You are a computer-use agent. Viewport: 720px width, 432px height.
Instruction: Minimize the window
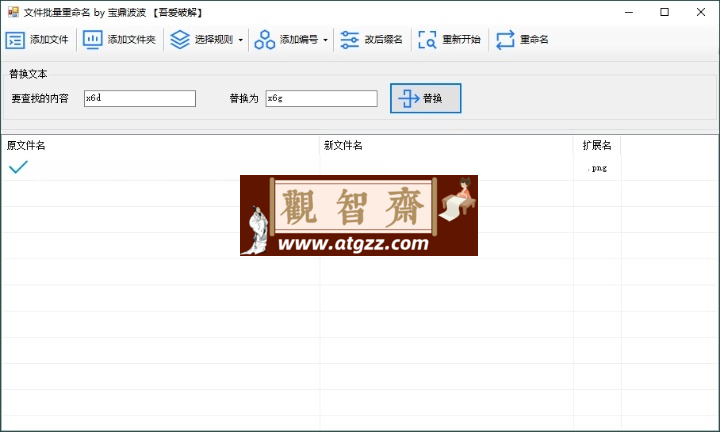tap(629, 12)
